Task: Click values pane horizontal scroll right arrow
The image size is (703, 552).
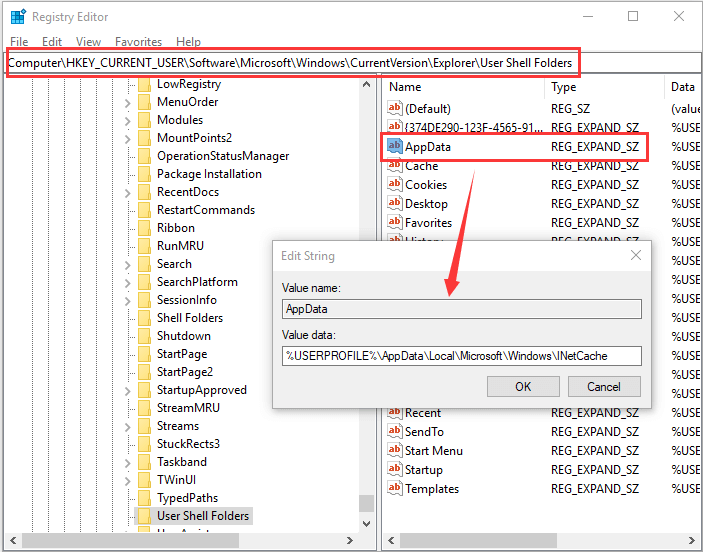Action: pyautogui.click(x=692, y=540)
